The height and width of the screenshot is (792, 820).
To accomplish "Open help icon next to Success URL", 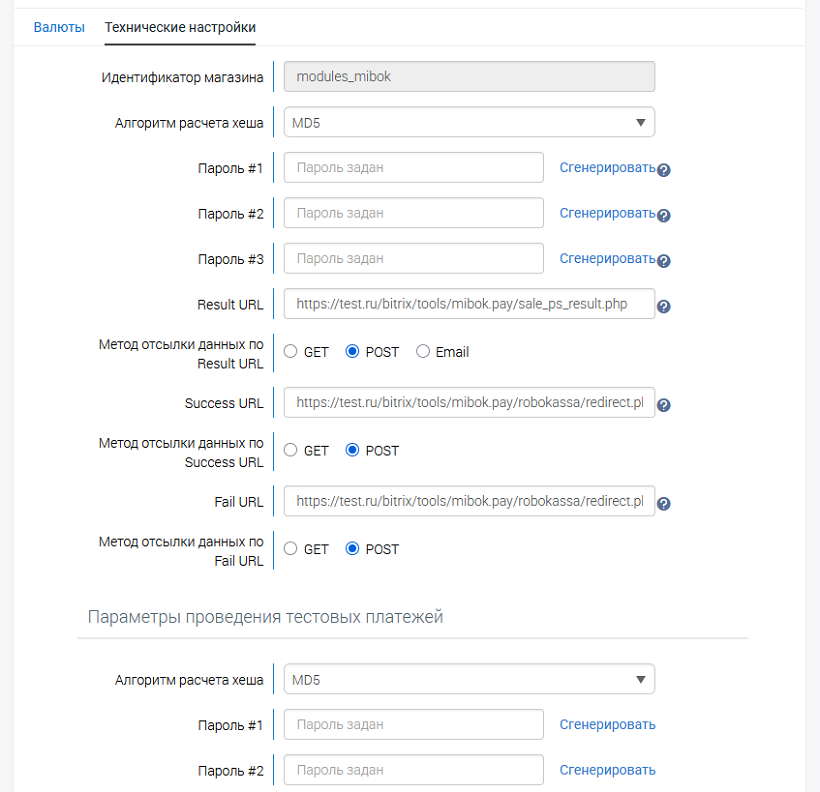I will tap(663, 405).
